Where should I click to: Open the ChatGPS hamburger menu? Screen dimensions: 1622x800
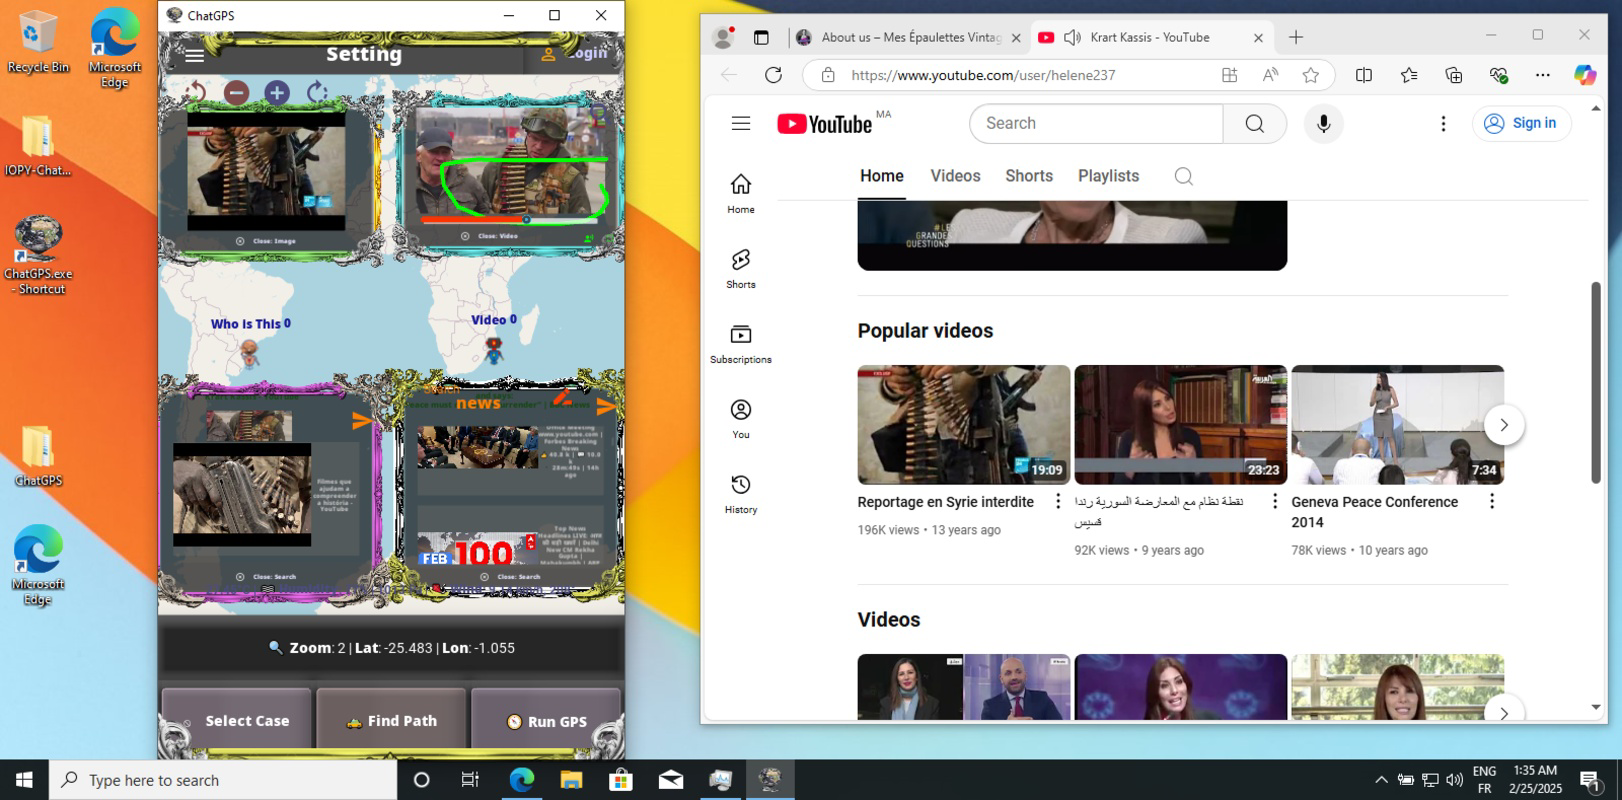click(x=195, y=55)
